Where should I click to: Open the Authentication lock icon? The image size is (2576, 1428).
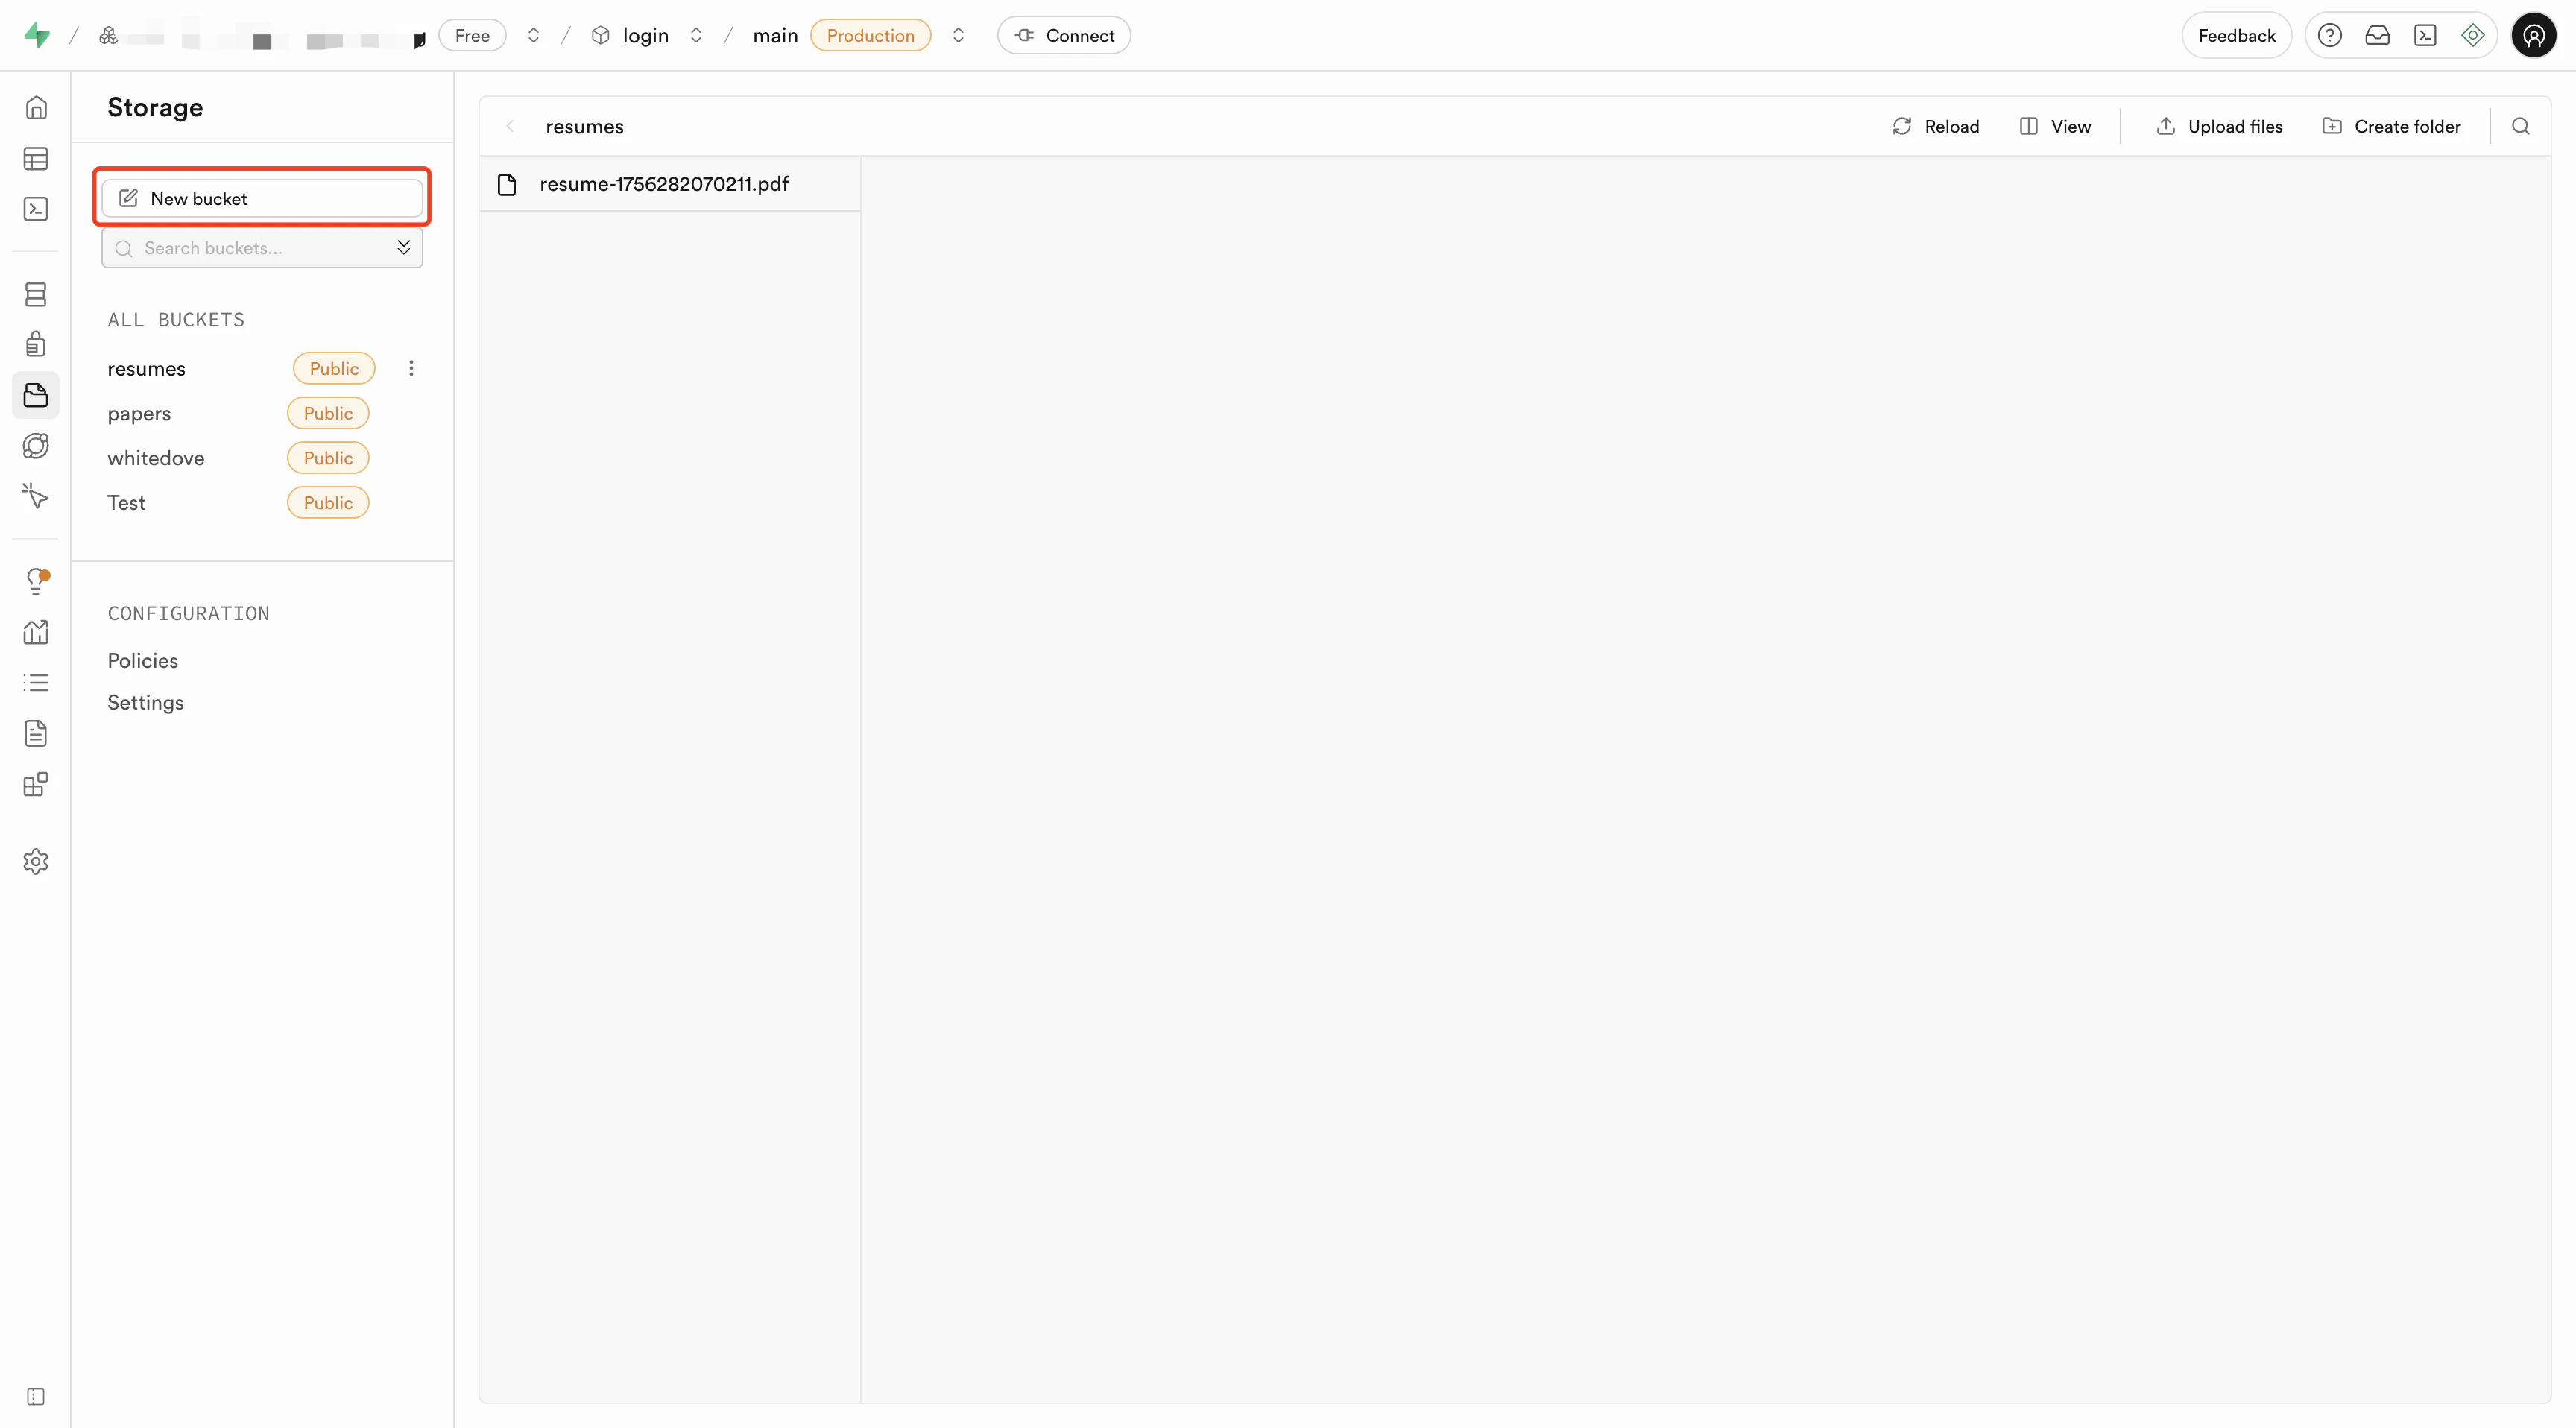coord(36,344)
